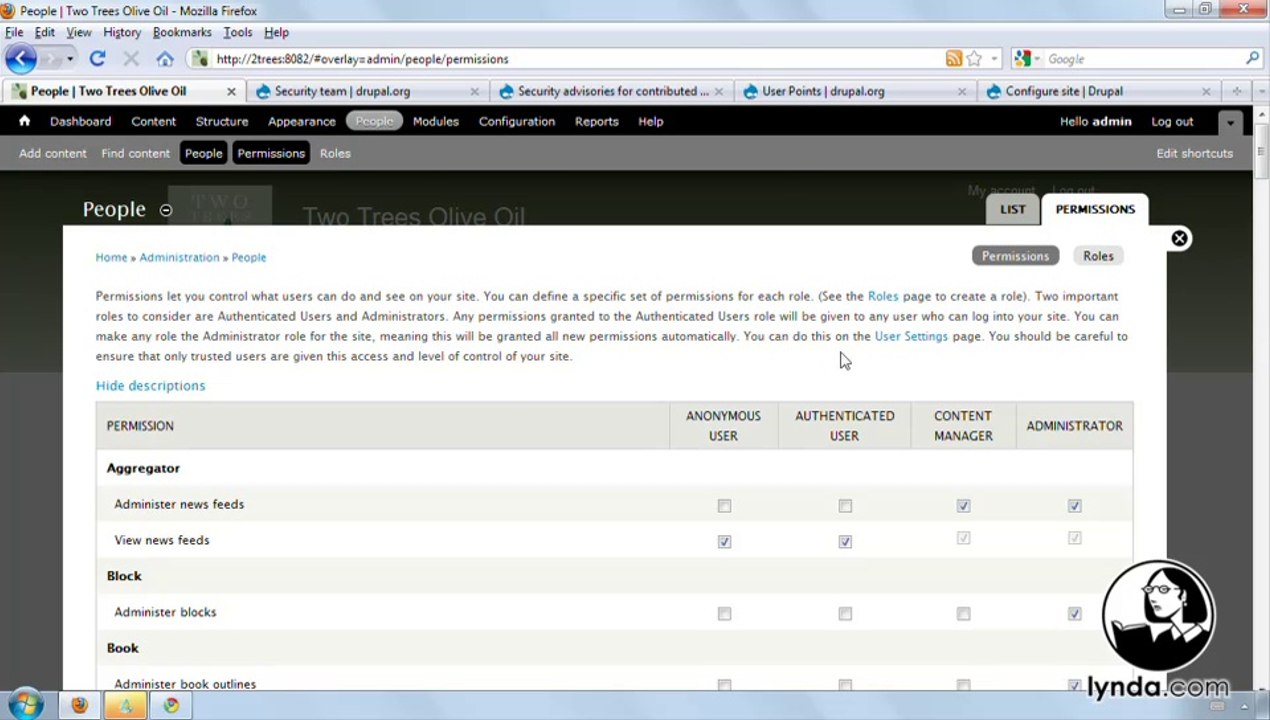Open Modules in the admin toolbar
1270x720 pixels.
click(436, 121)
